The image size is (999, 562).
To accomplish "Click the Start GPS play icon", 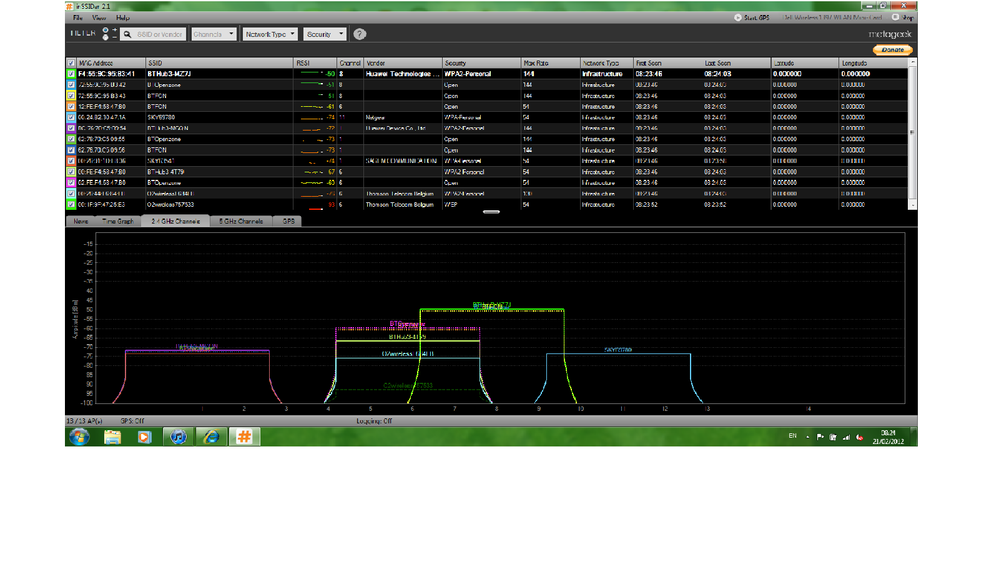I will tap(738, 18).
